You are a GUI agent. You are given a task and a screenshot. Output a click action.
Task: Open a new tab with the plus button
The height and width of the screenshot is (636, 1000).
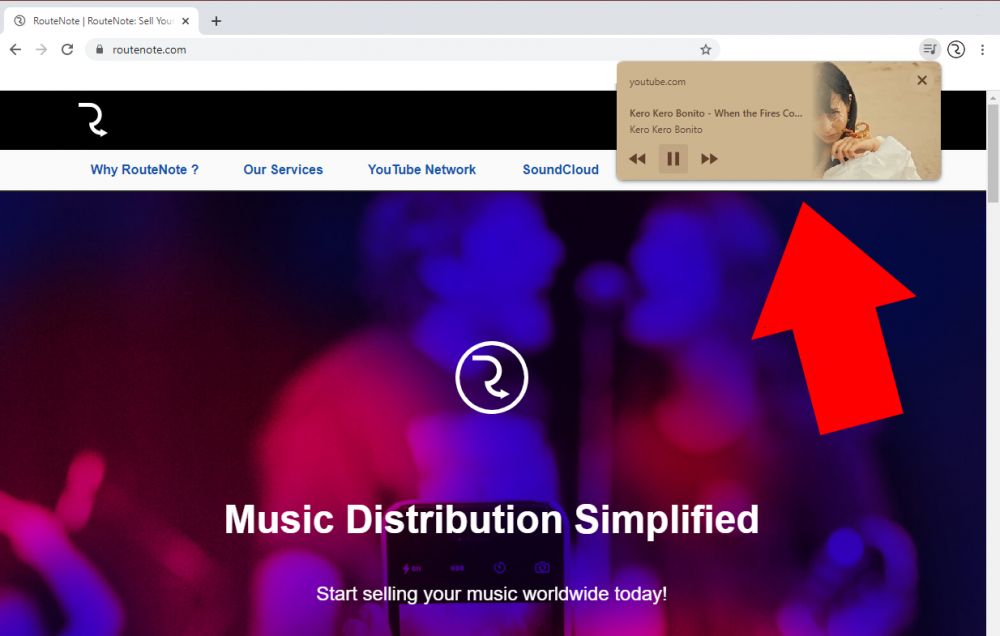point(216,19)
